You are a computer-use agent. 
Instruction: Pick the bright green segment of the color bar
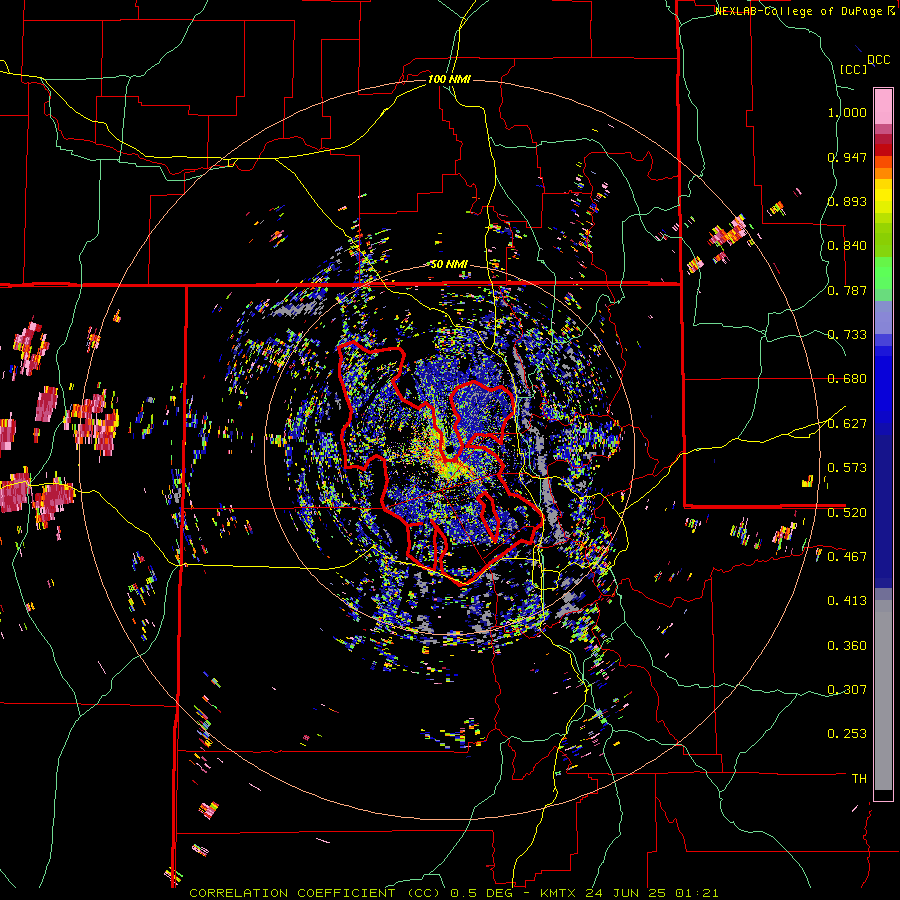click(883, 273)
